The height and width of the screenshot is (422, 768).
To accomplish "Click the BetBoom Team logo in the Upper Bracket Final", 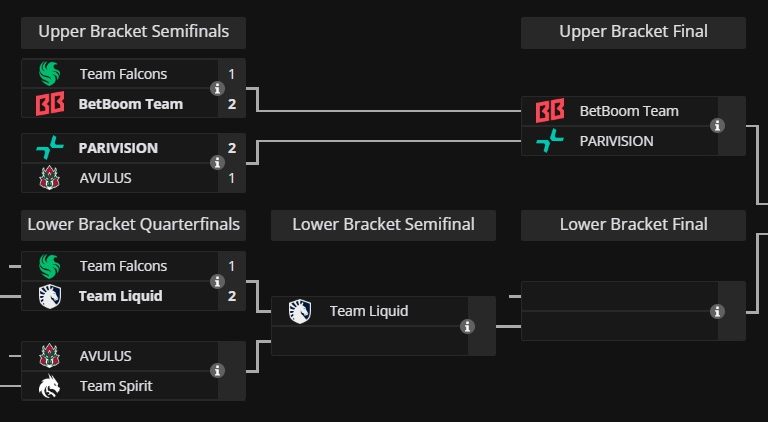I will [x=549, y=111].
